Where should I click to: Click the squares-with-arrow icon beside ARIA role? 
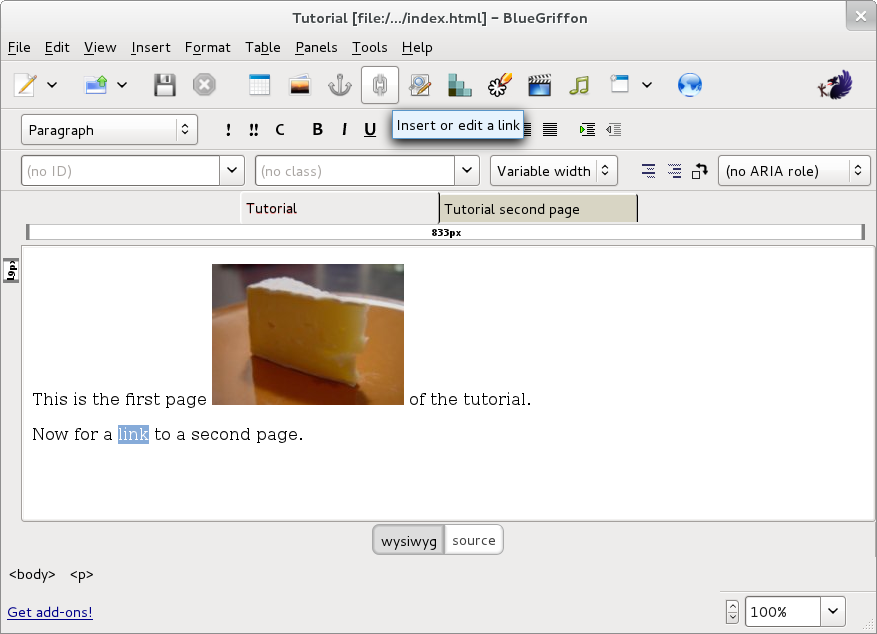click(700, 171)
